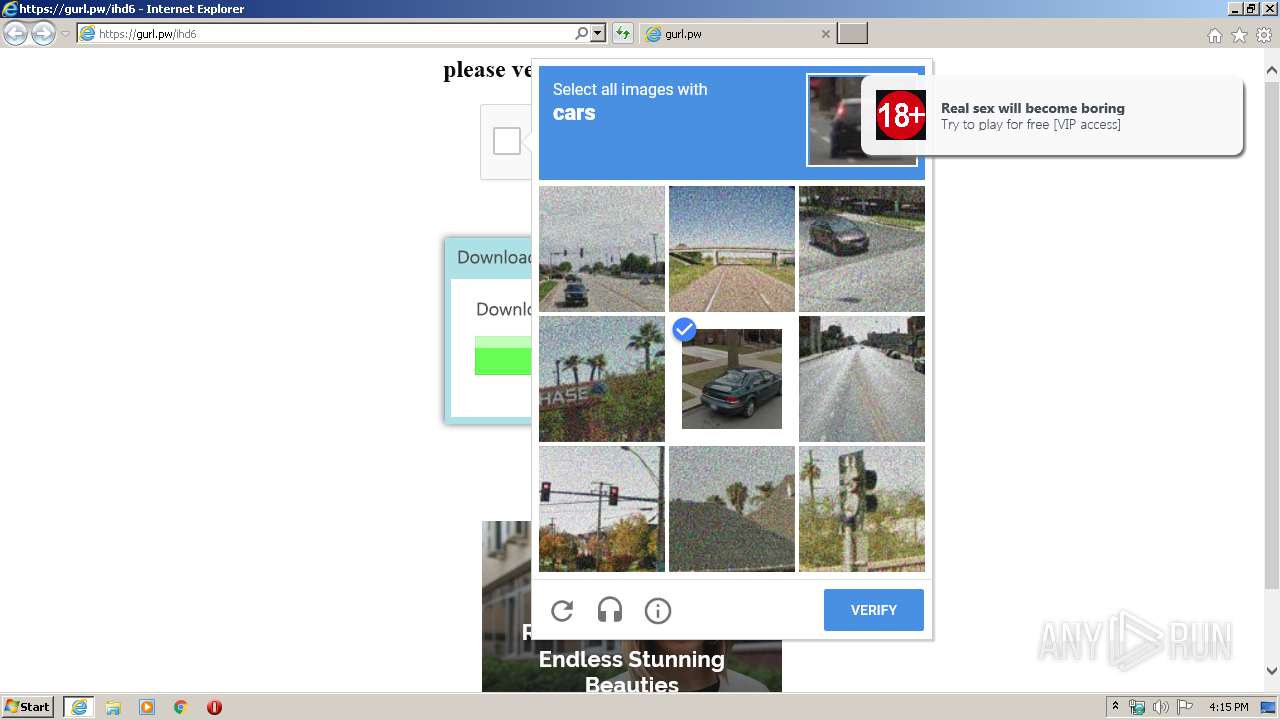Screen dimensions: 1280x720
Task: Open the IE Tools gear menu
Action: click(1264, 35)
